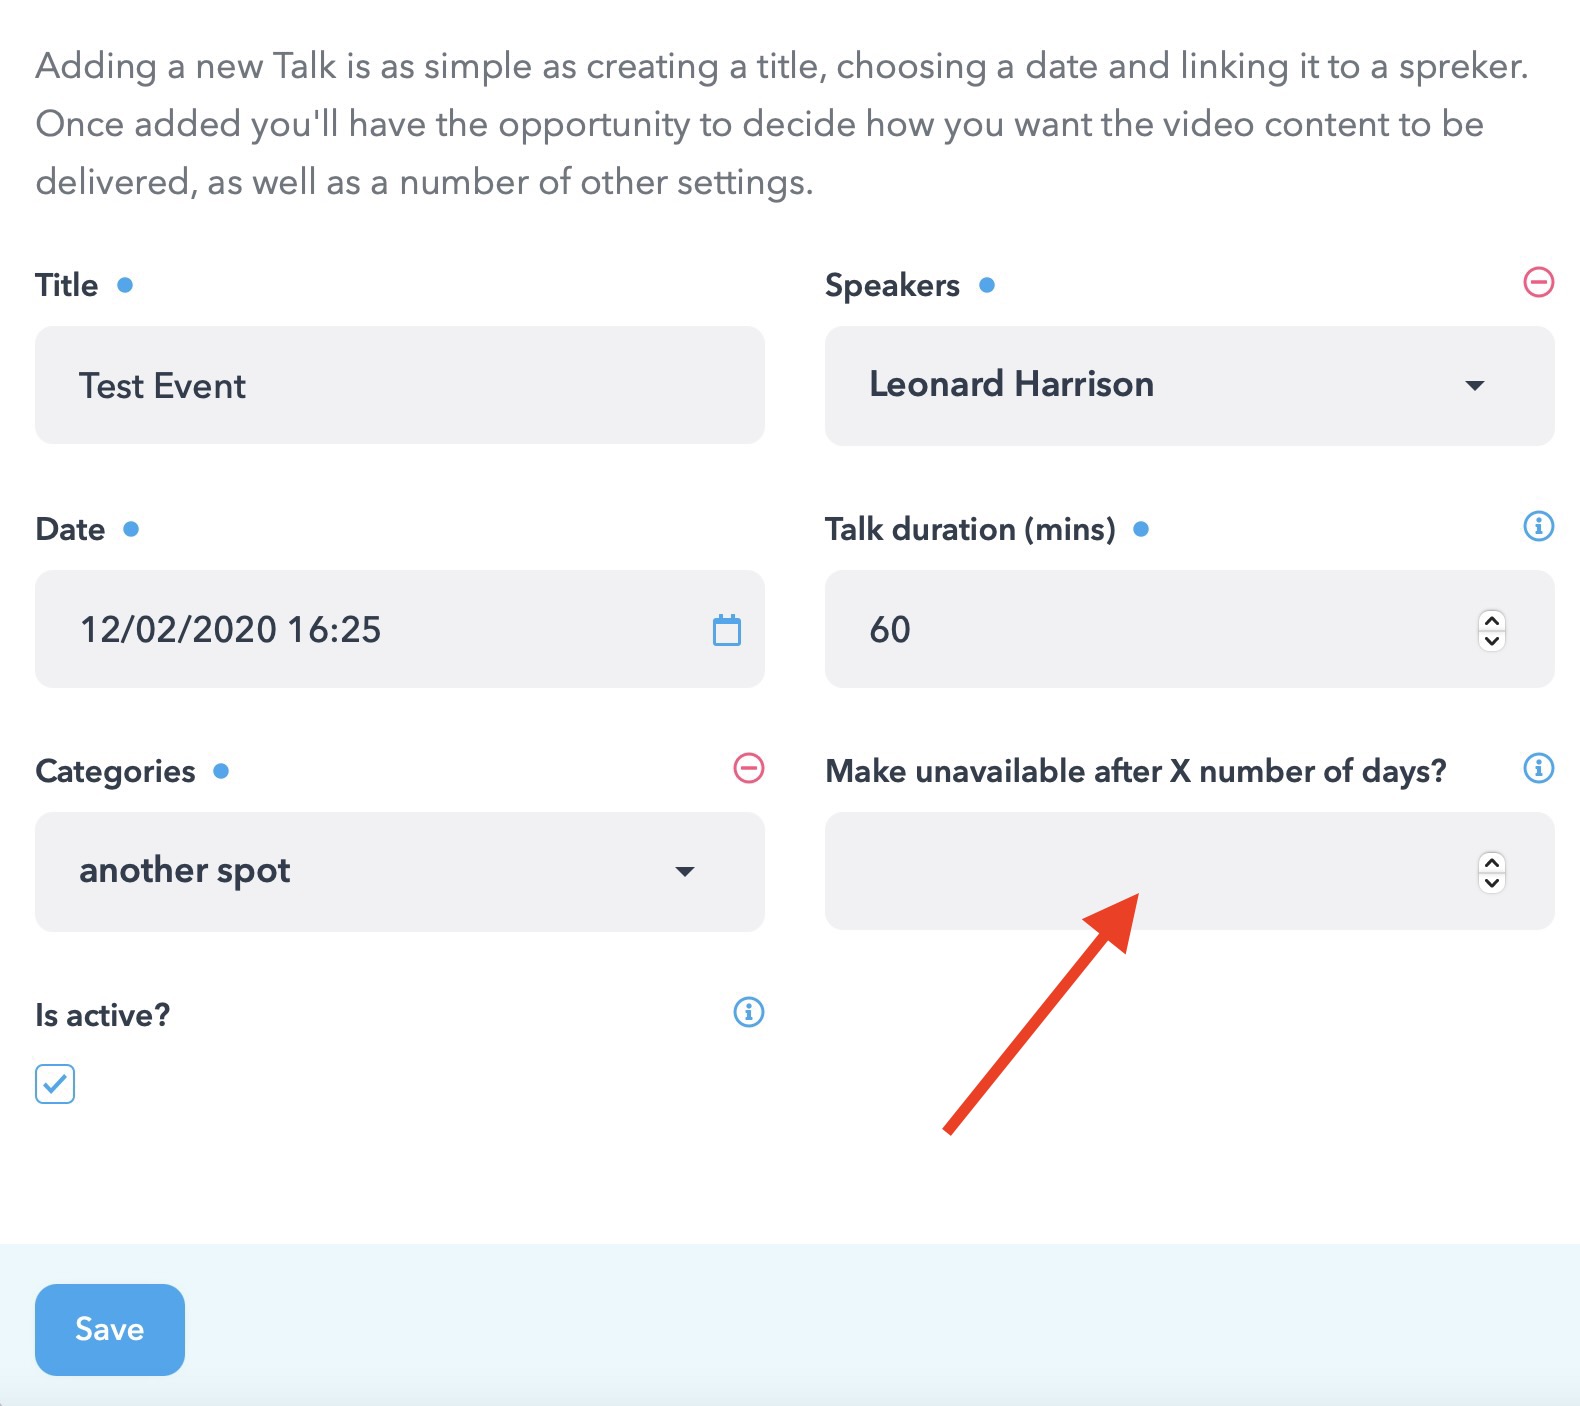1580x1406 pixels.
Task: Expand Categories dropdown showing another spot
Action: (x=400, y=872)
